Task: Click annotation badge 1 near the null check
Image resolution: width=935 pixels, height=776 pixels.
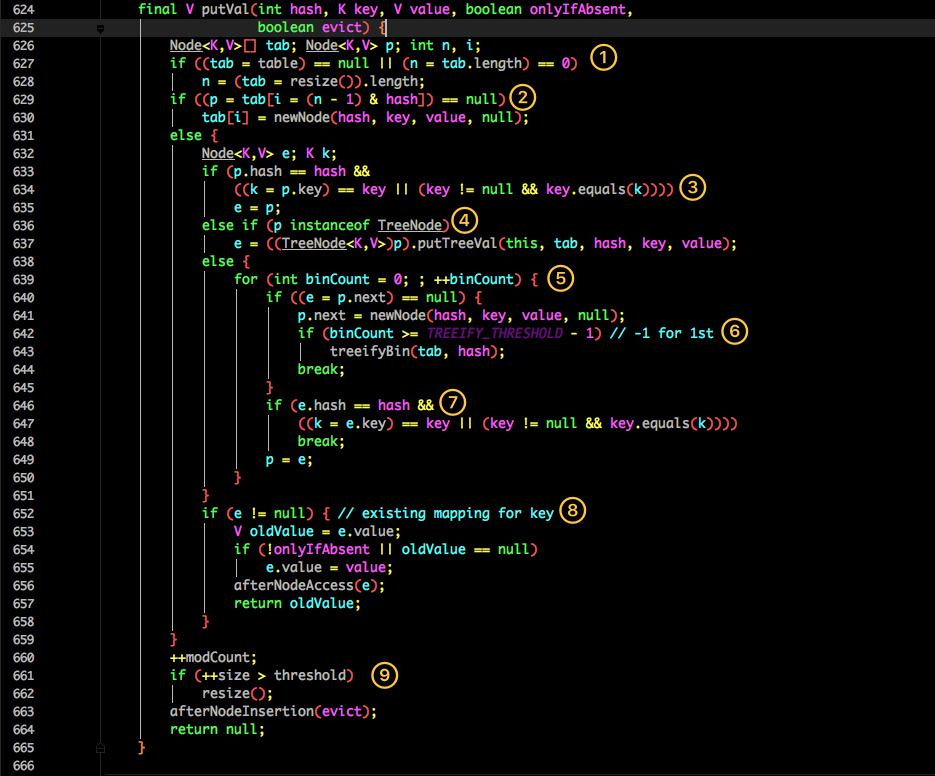Action: [x=603, y=58]
